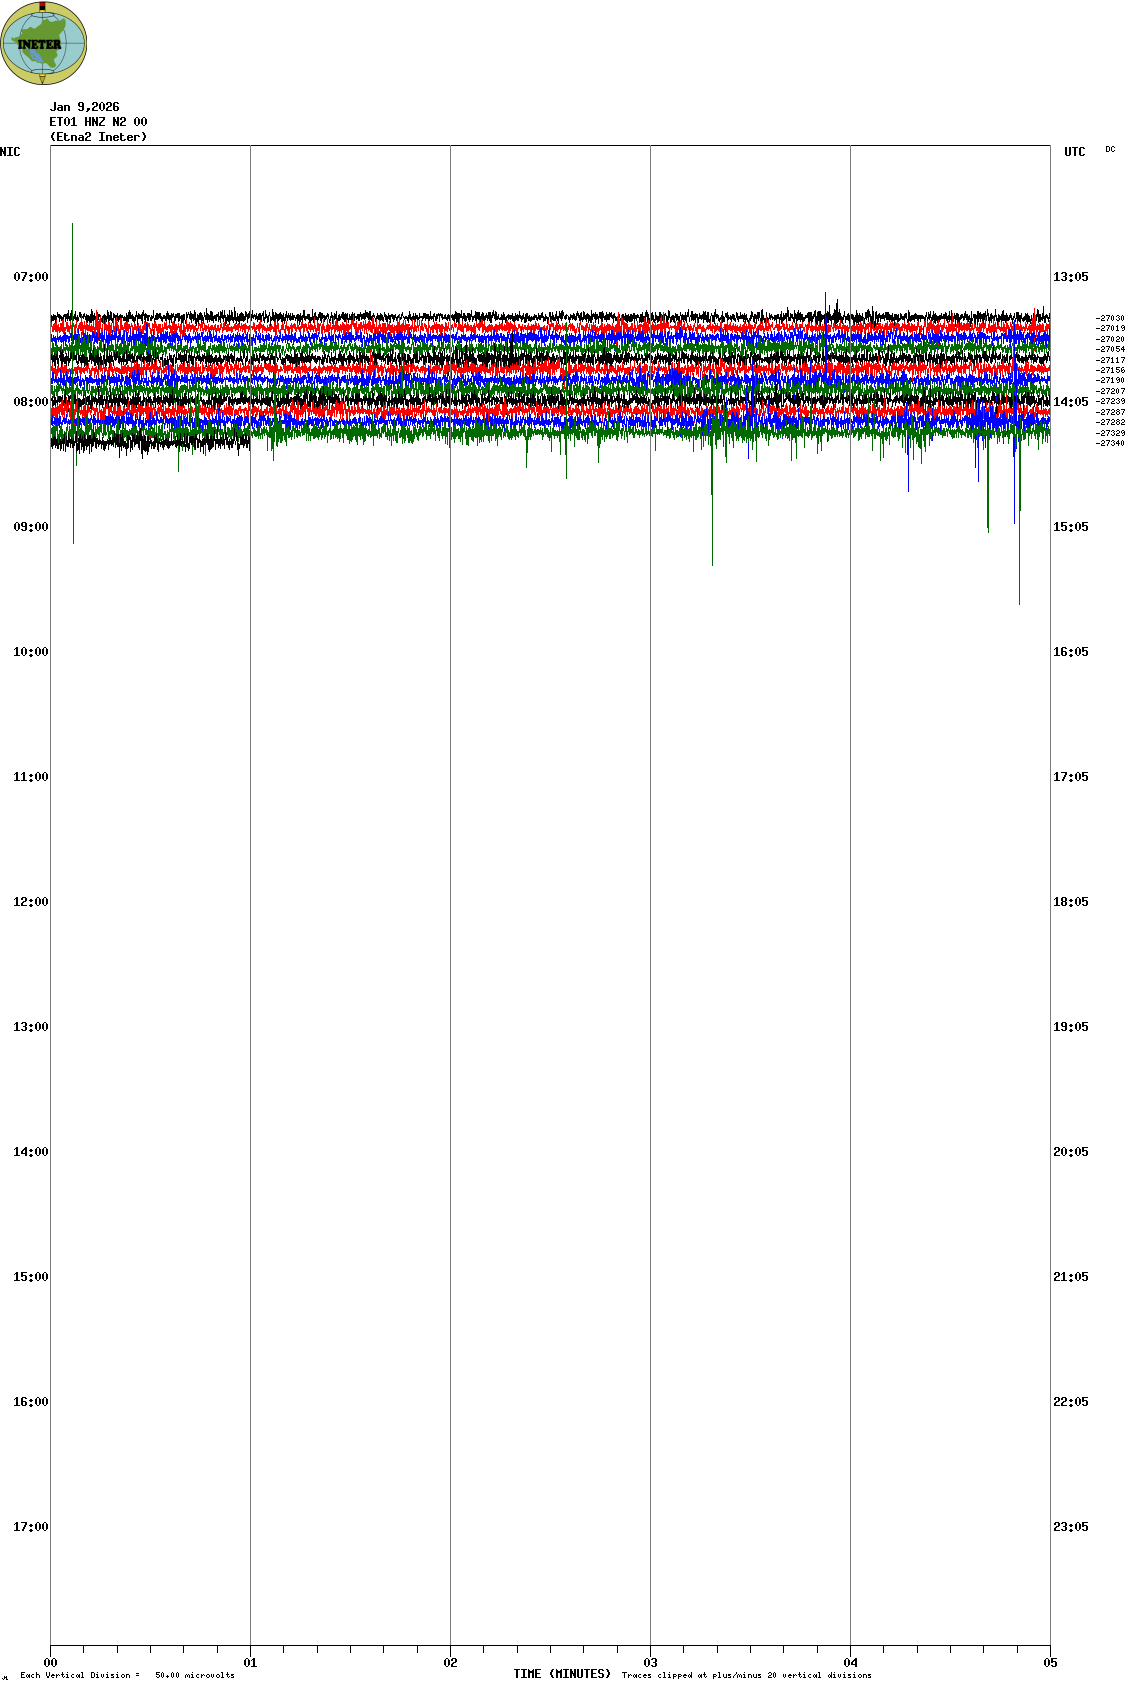
Task: Click the (Etna2 Ineter) caption
Action: click(x=98, y=137)
